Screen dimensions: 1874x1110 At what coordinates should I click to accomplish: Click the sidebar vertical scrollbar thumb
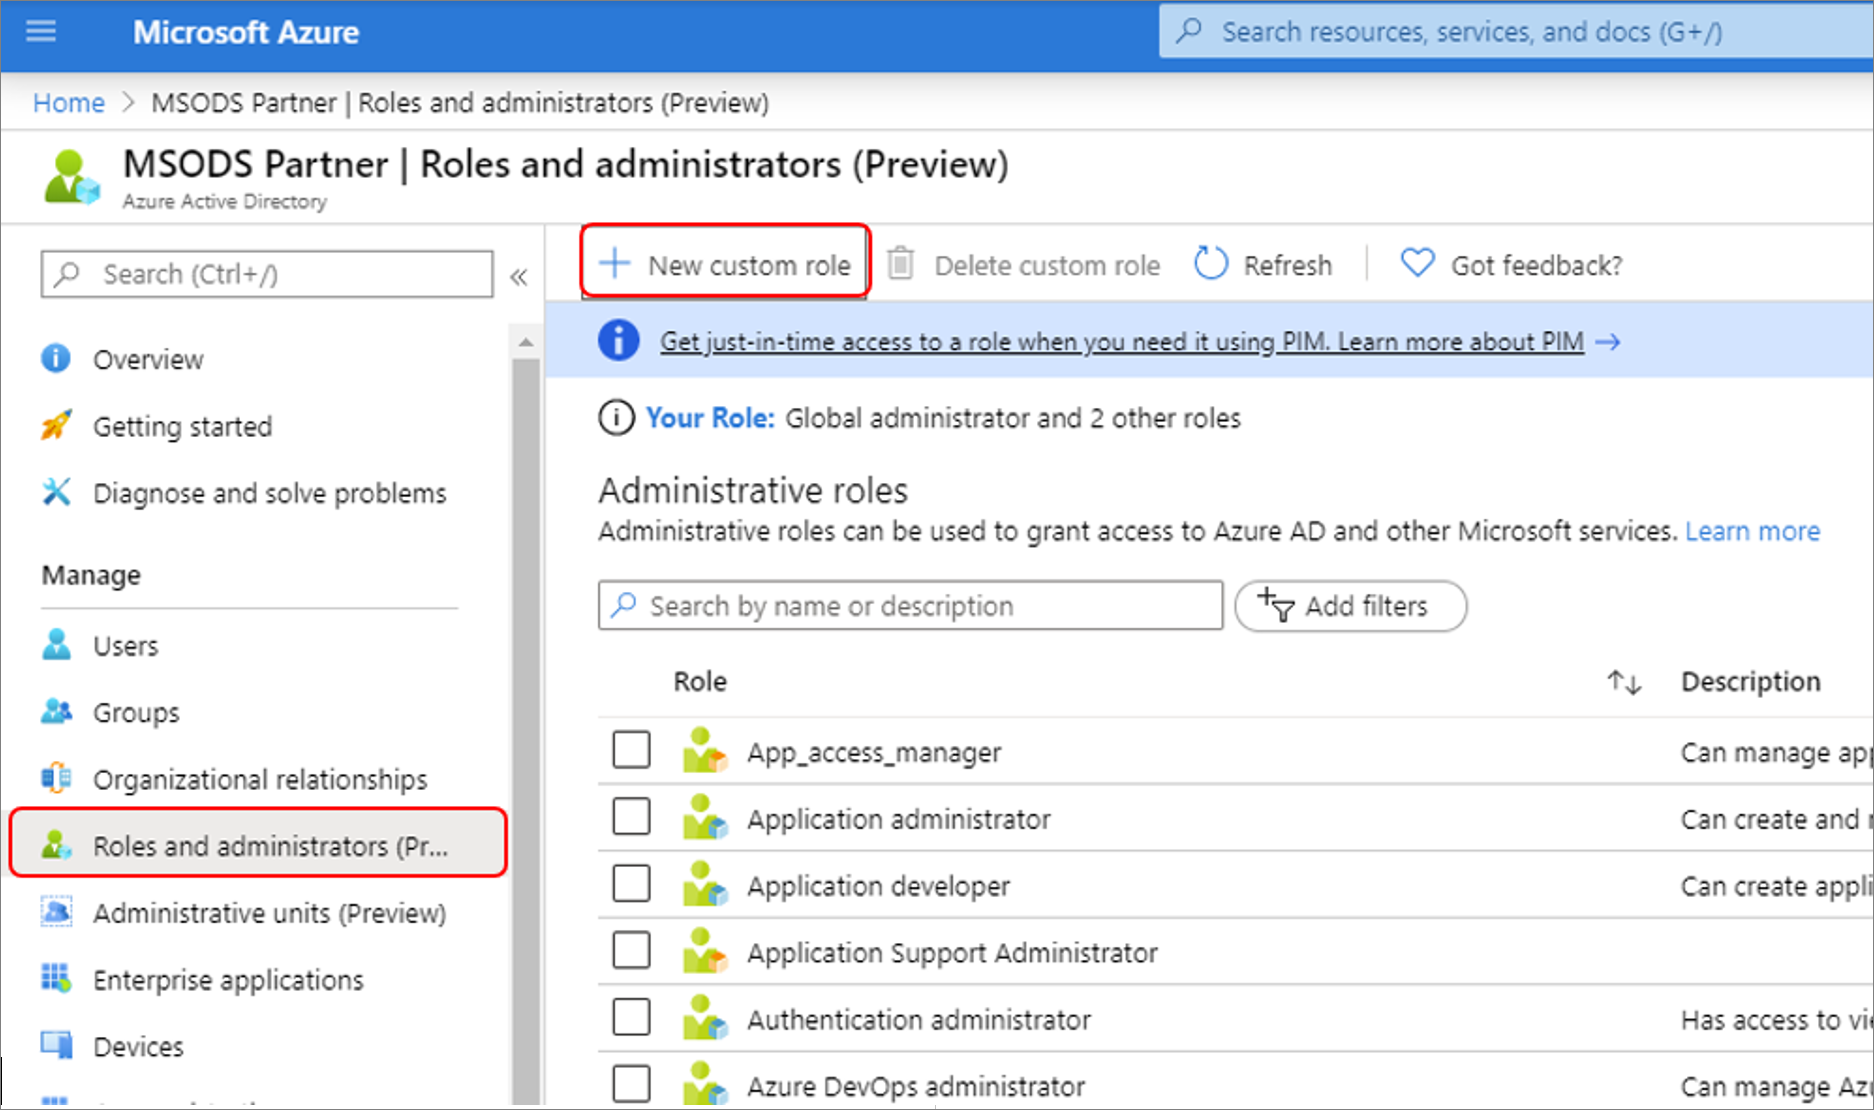pyautogui.click(x=526, y=730)
